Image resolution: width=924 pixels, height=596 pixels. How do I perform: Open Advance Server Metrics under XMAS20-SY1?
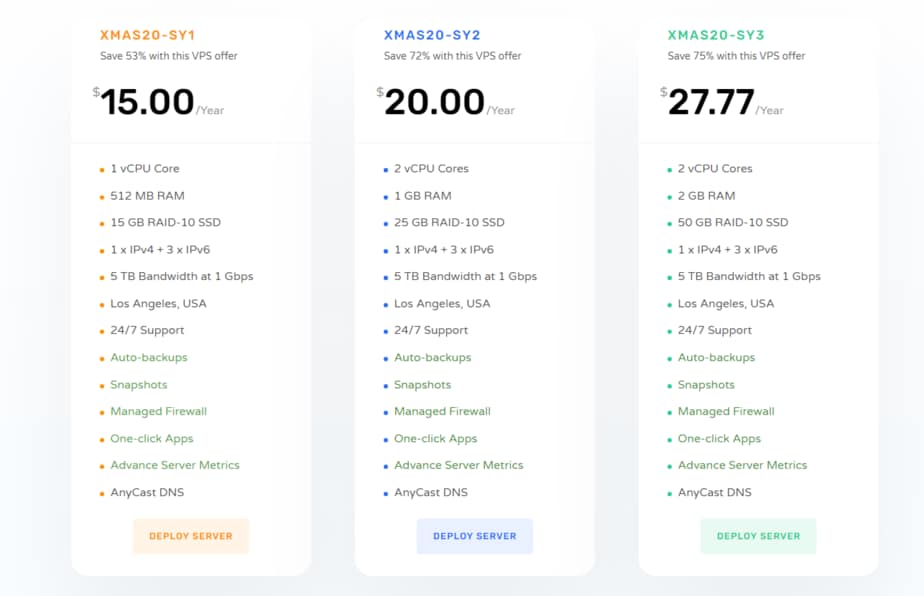tap(175, 465)
